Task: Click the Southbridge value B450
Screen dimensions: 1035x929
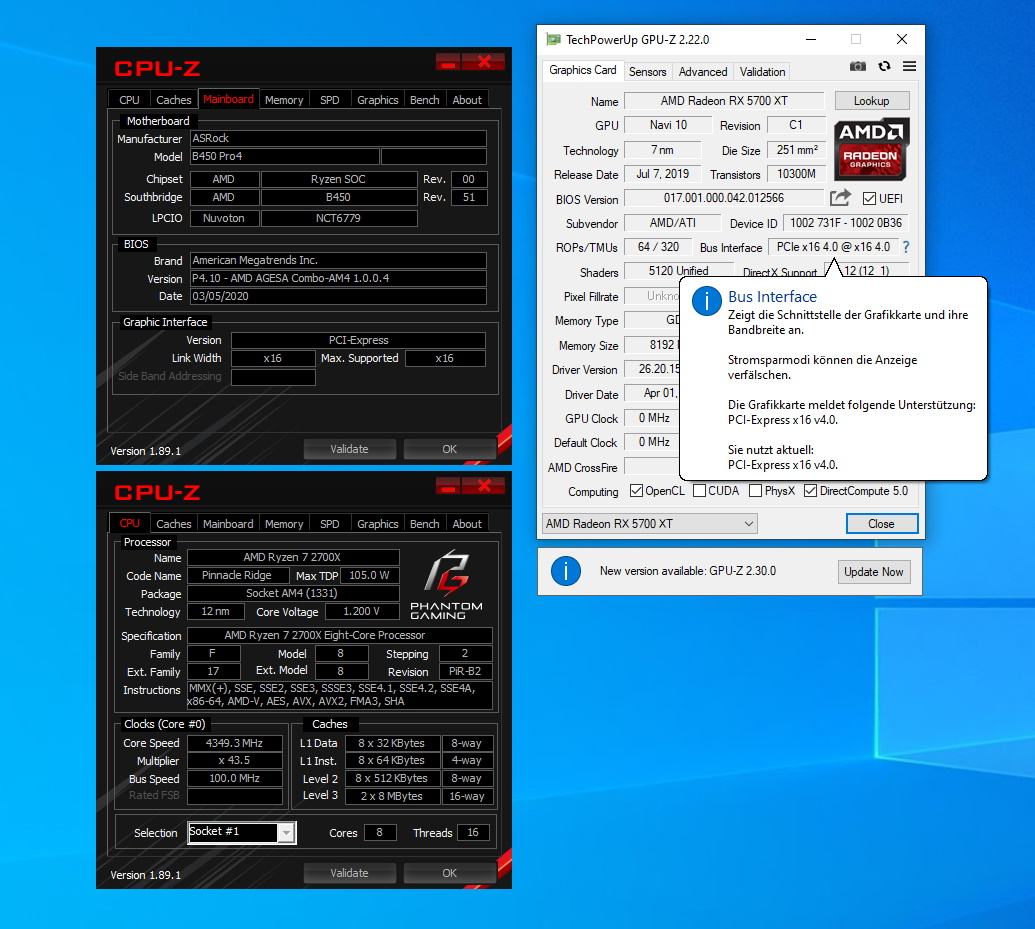Action: [339, 197]
